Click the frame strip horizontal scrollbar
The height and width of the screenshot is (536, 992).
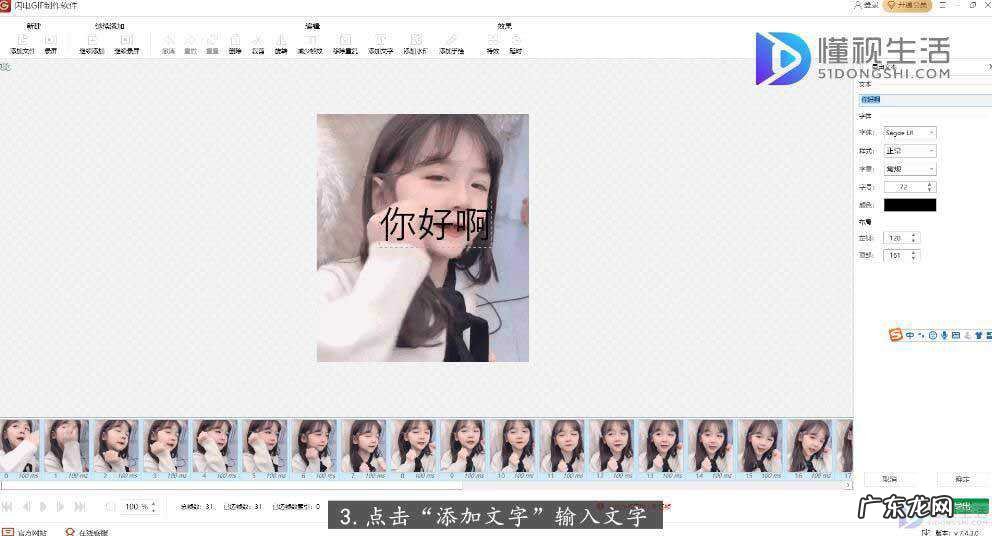coord(232,485)
